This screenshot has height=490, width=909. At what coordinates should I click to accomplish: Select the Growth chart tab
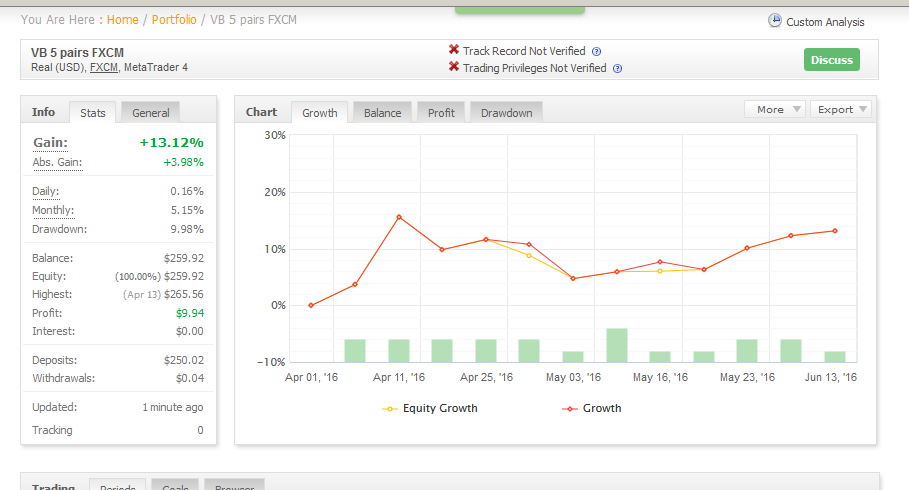[x=319, y=112]
